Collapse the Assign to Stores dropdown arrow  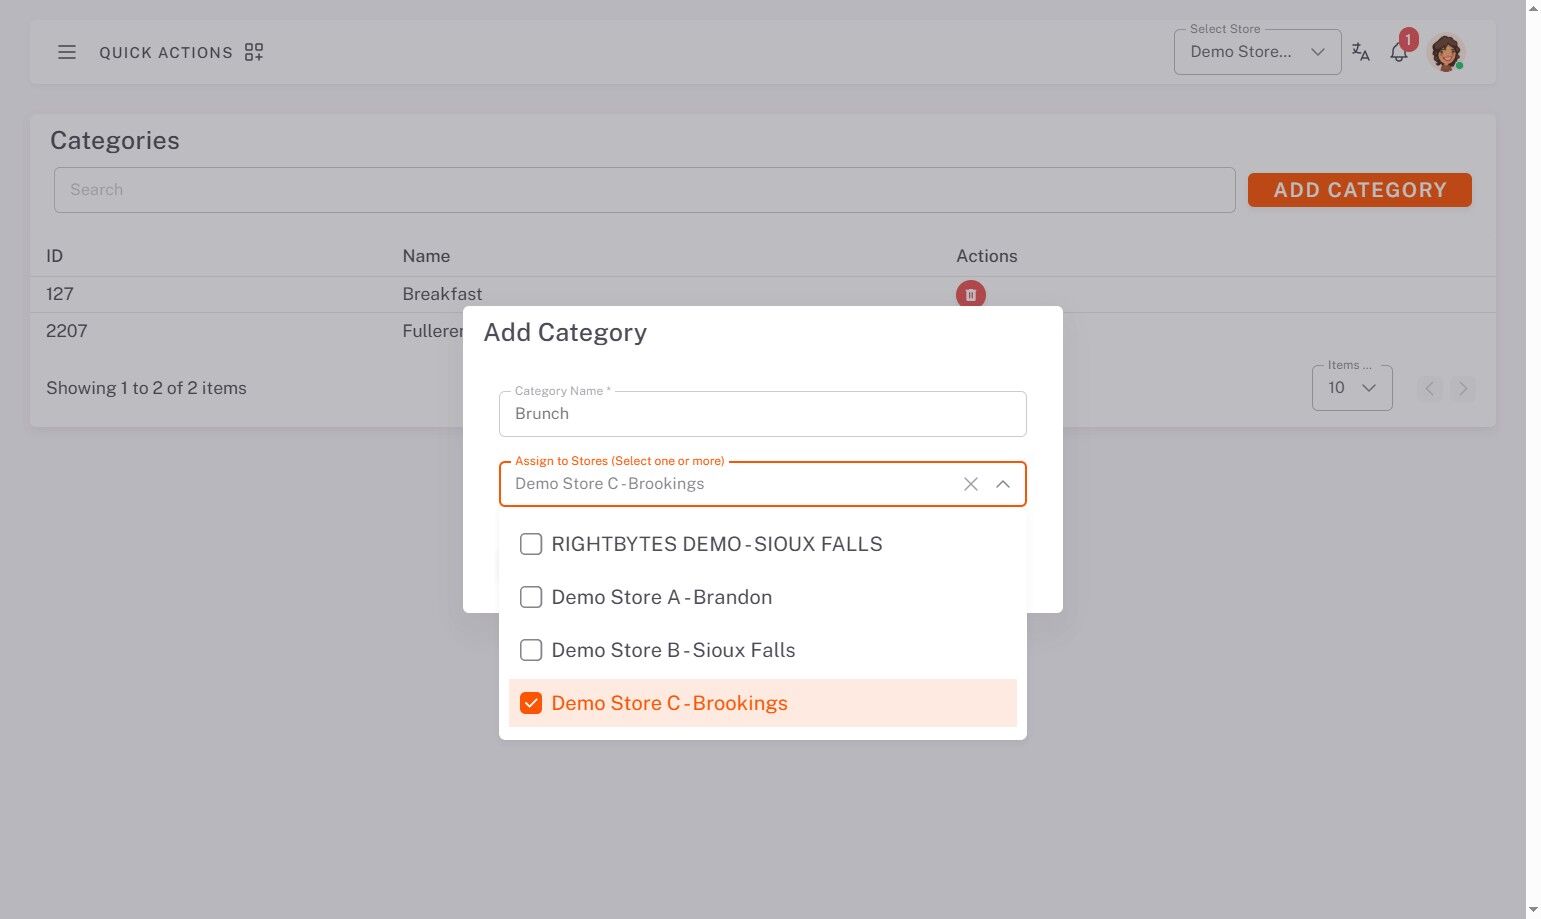(x=1003, y=484)
